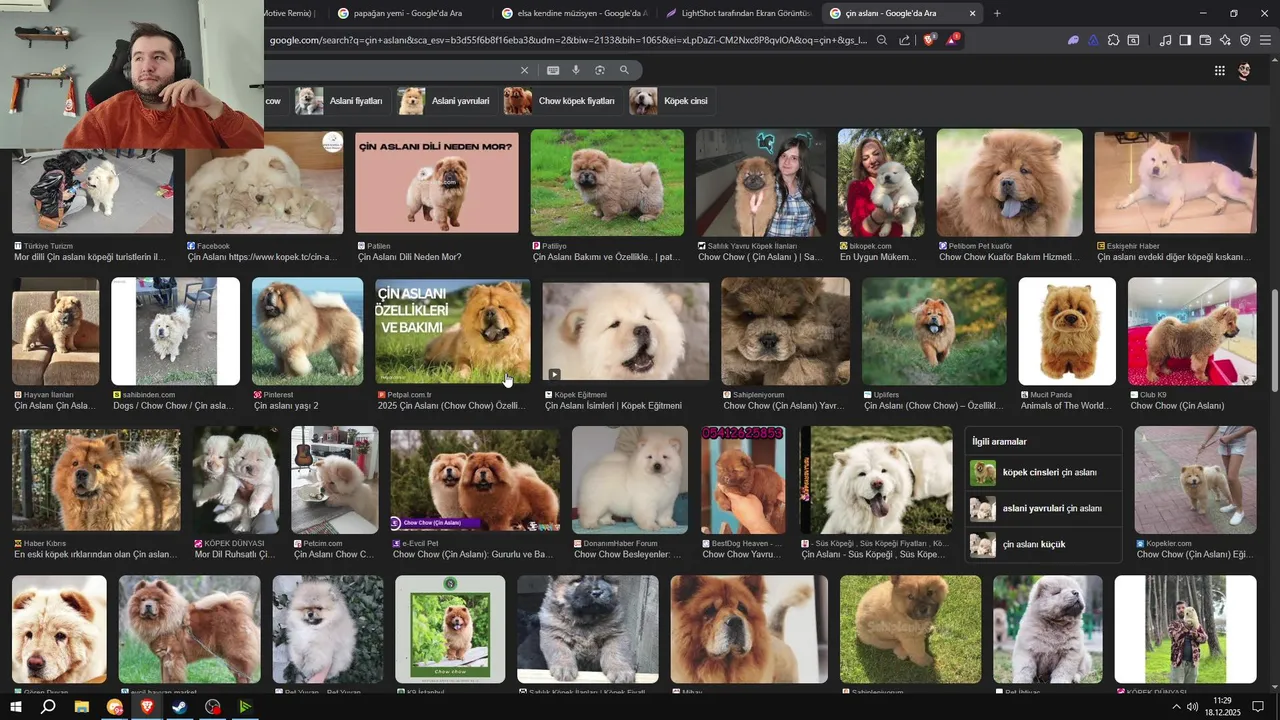Click related search 'çin aslanı küçük'
Viewport: 1280px width, 720px height.
coord(1044,544)
